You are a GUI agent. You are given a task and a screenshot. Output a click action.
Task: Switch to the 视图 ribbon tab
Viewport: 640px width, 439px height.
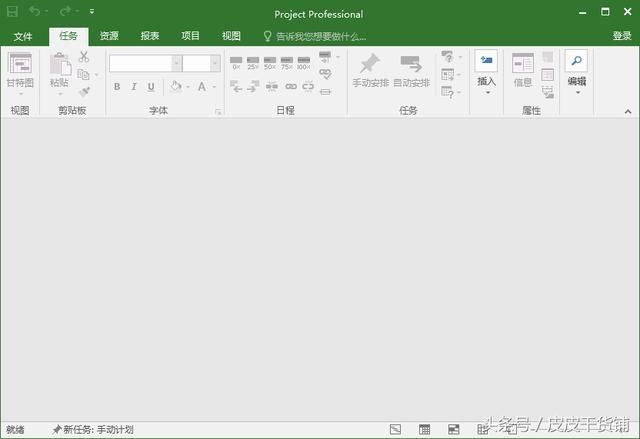(231, 36)
